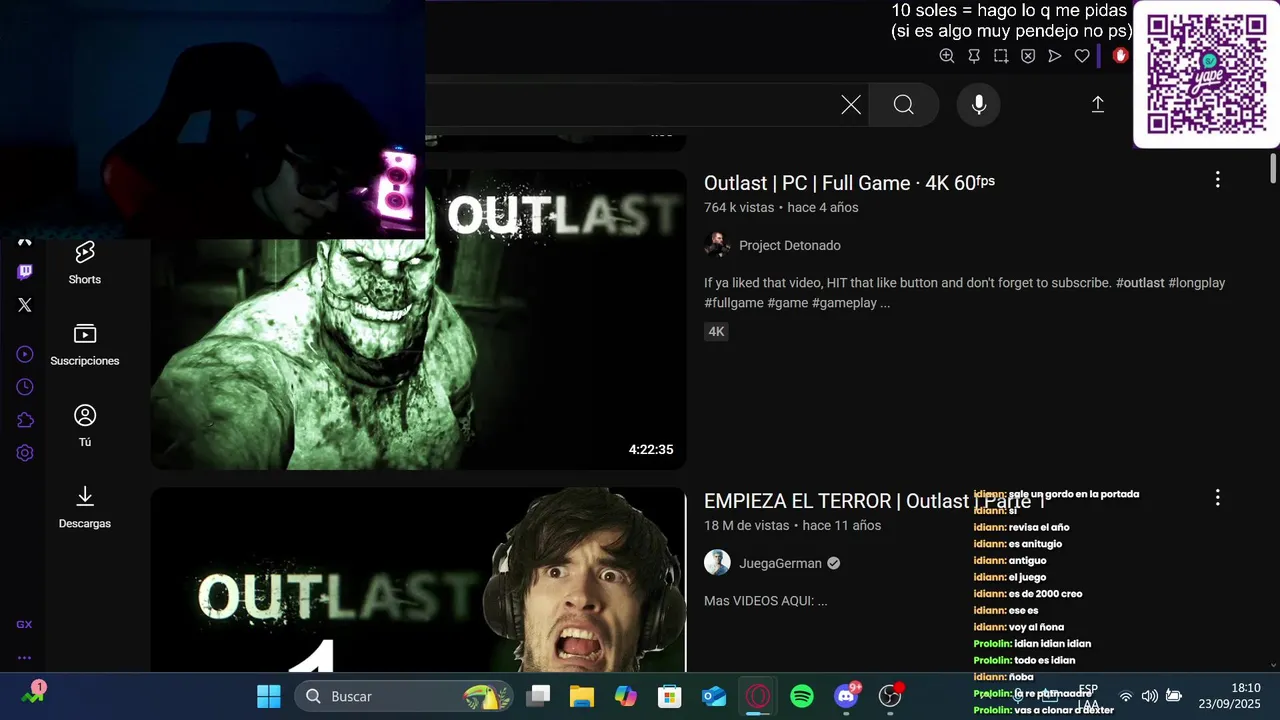This screenshot has width=1280, height=720.
Task: Click the YouTube search magnifier button
Action: [904, 105]
